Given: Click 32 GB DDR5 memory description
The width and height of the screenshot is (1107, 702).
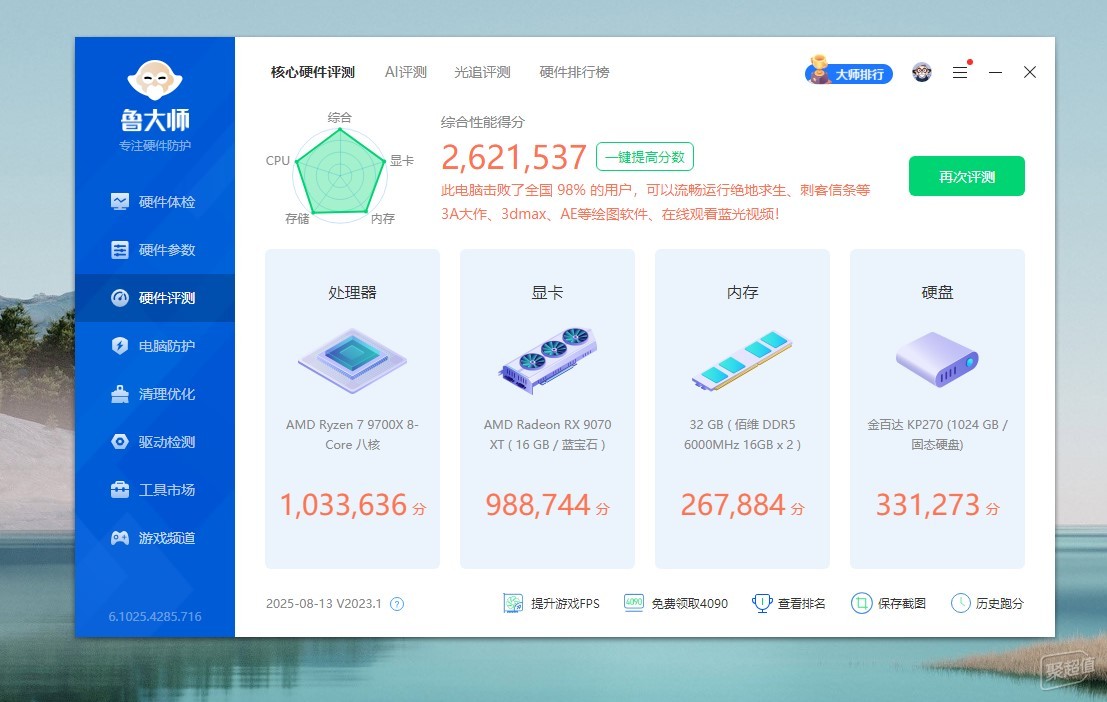Looking at the screenshot, I should 742,434.
